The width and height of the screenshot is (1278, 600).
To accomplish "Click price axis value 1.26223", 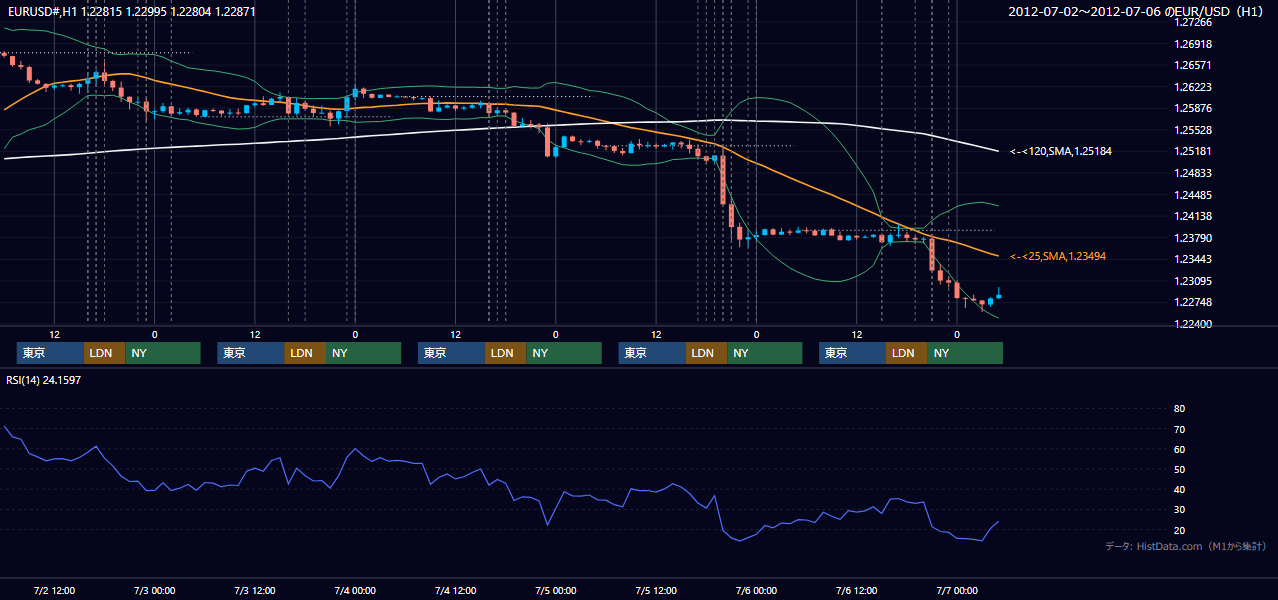I will [1193, 87].
